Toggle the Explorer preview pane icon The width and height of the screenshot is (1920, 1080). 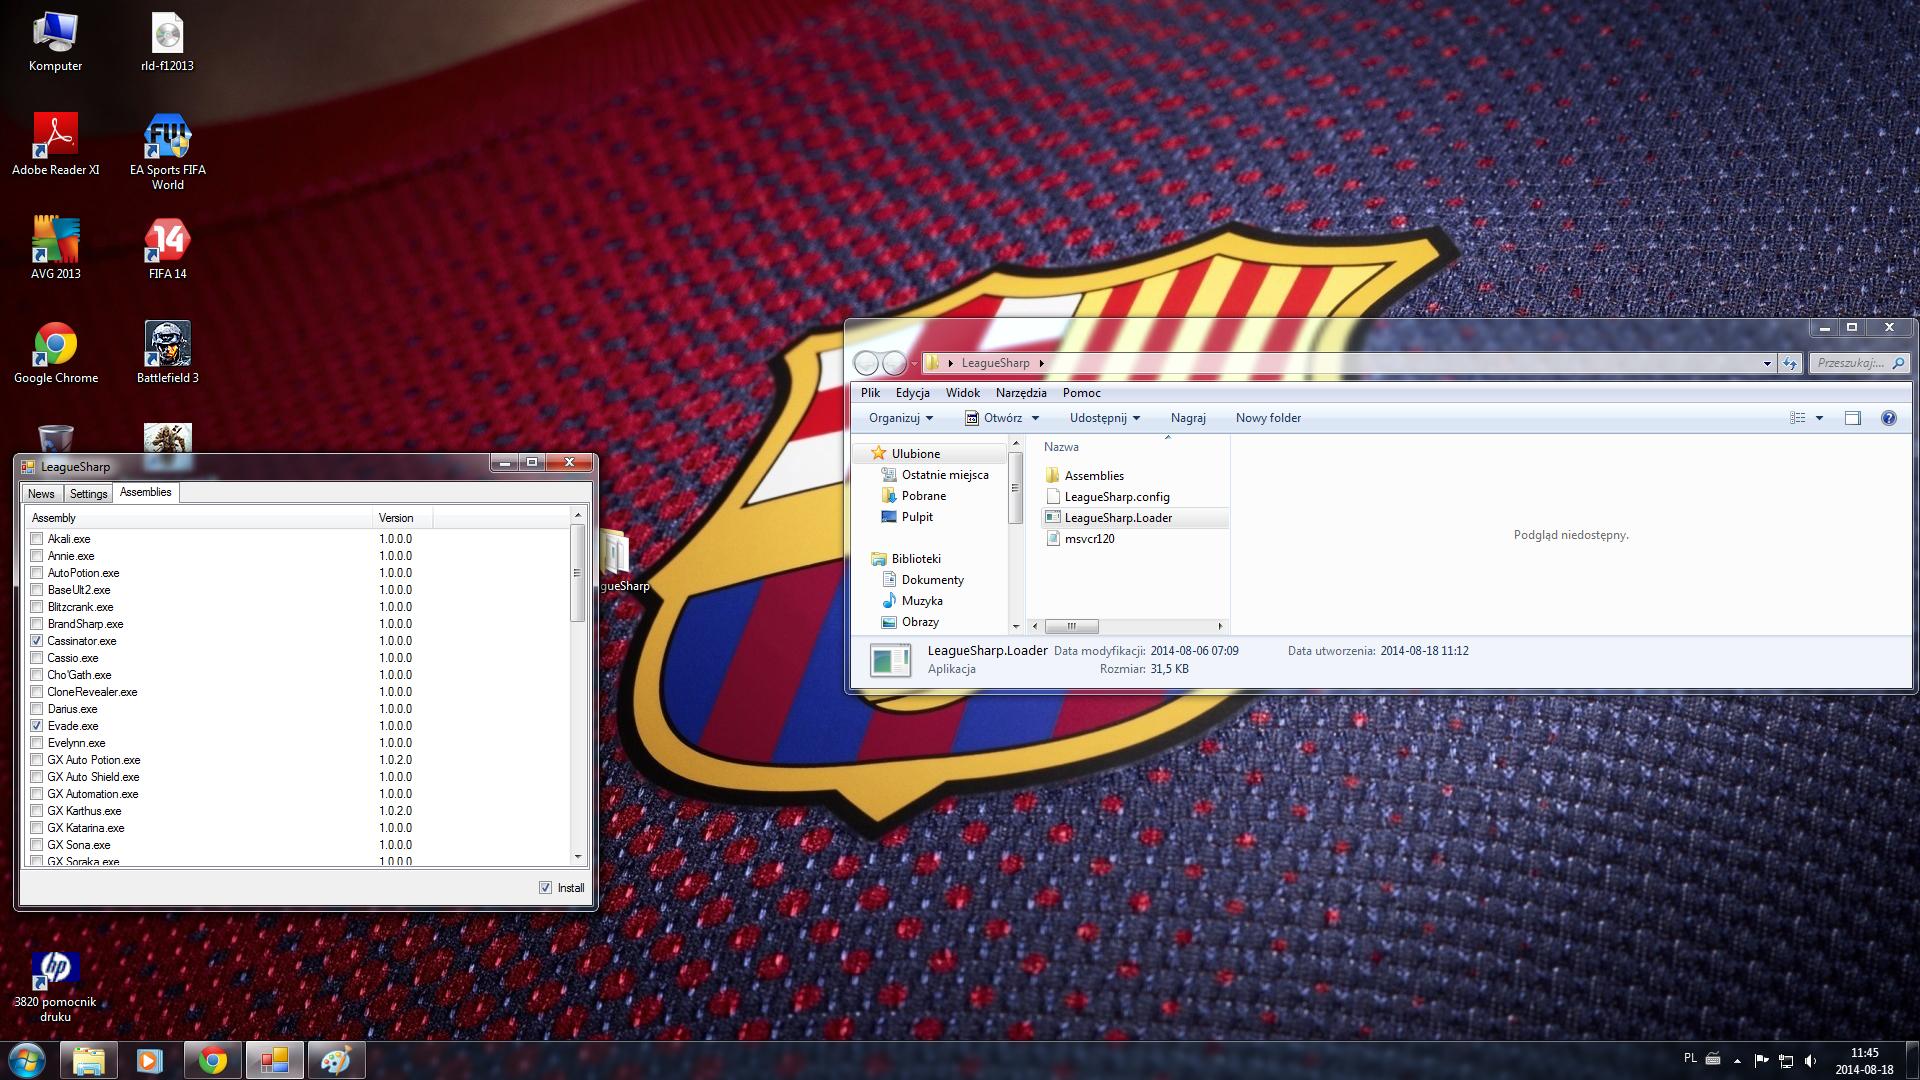pyautogui.click(x=1852, y=418)
